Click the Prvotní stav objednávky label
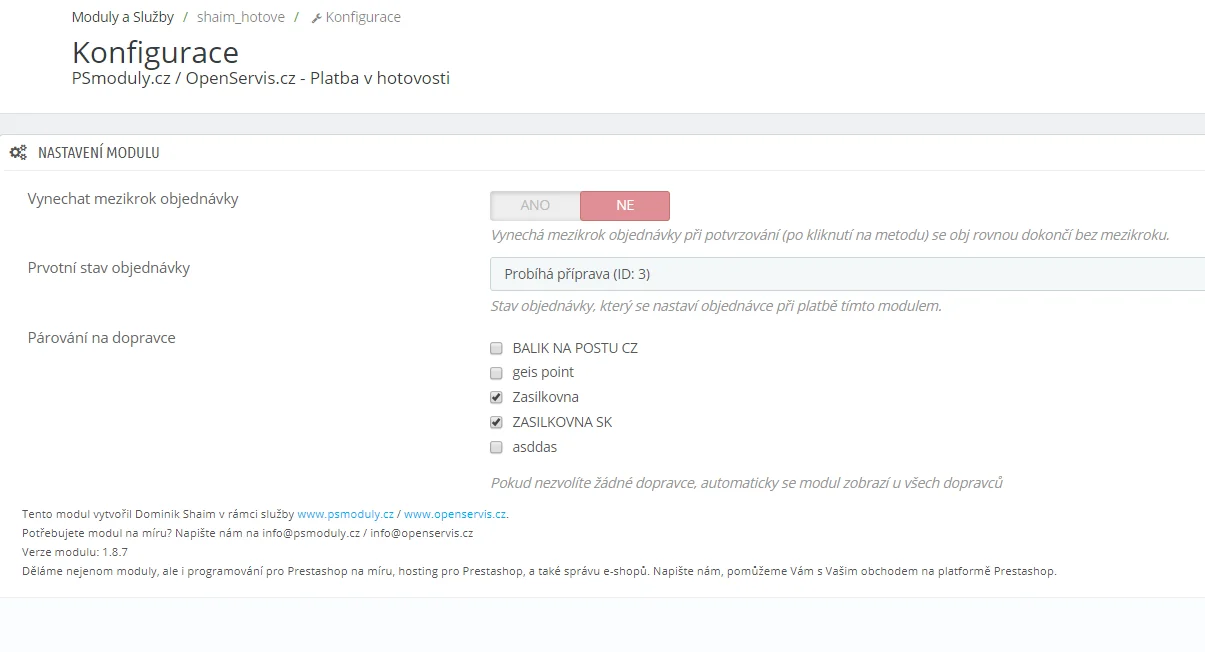 pyautogui.click(x=109, y=268)
